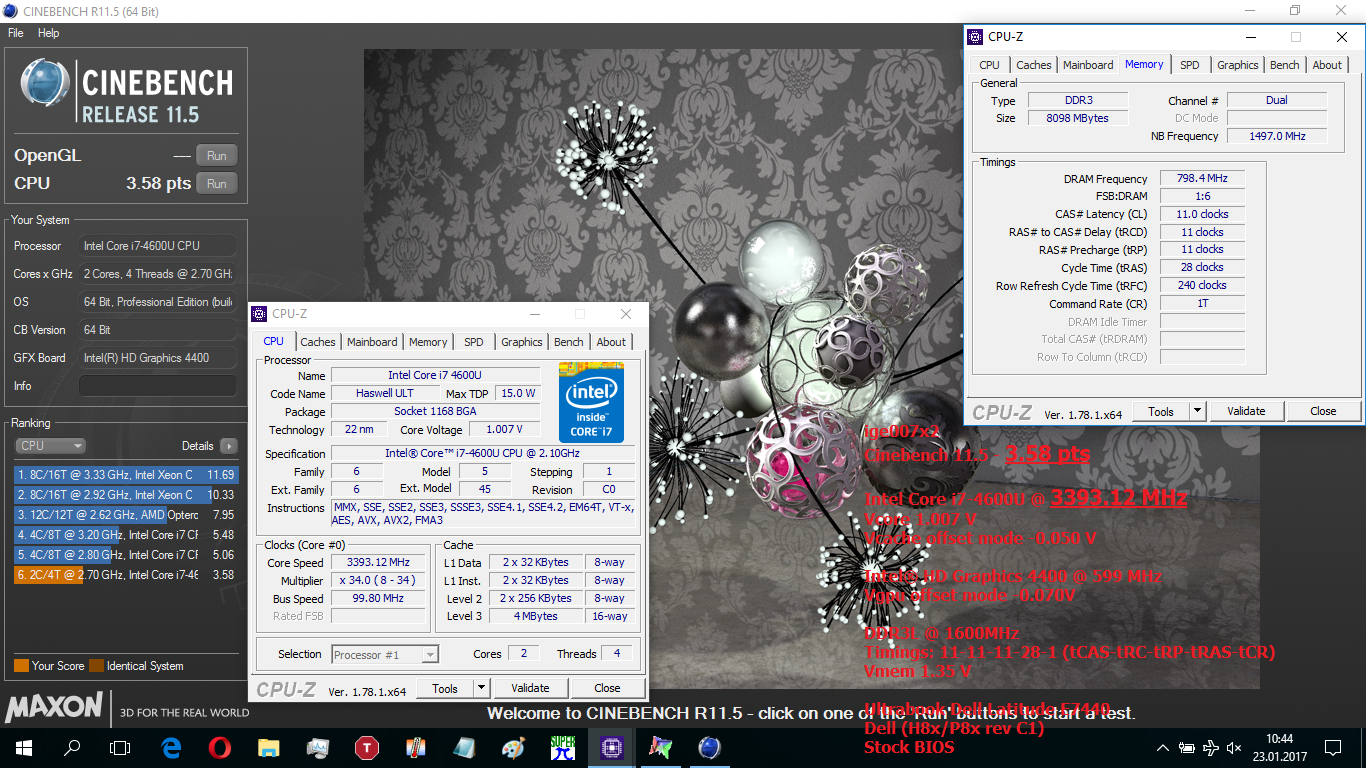Viewport: 1366px width, 769px height.
Task: Open Bench tab in CPU-Z Memory window
Action: pos(1285,65)
